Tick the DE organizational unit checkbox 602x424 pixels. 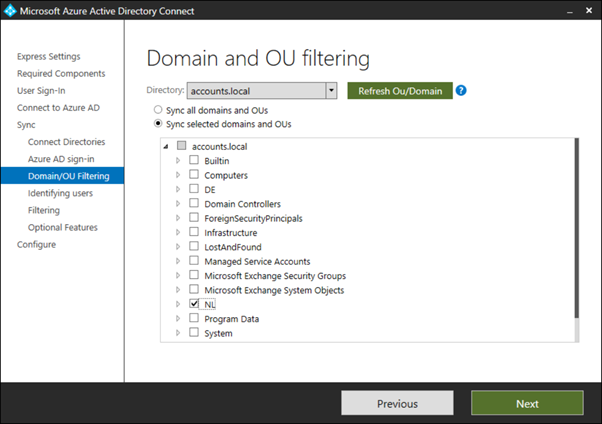[194, 189]
